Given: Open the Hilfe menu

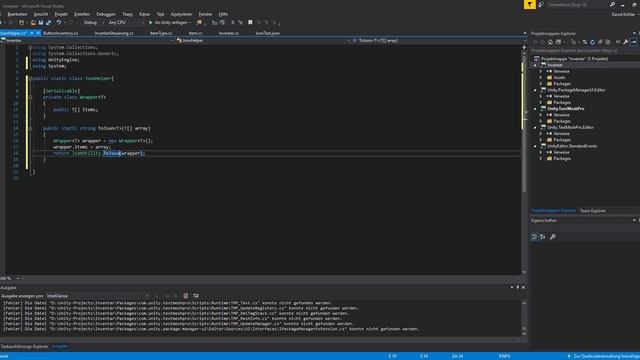Looking at the screenshot, I should (x=223, y=14).
